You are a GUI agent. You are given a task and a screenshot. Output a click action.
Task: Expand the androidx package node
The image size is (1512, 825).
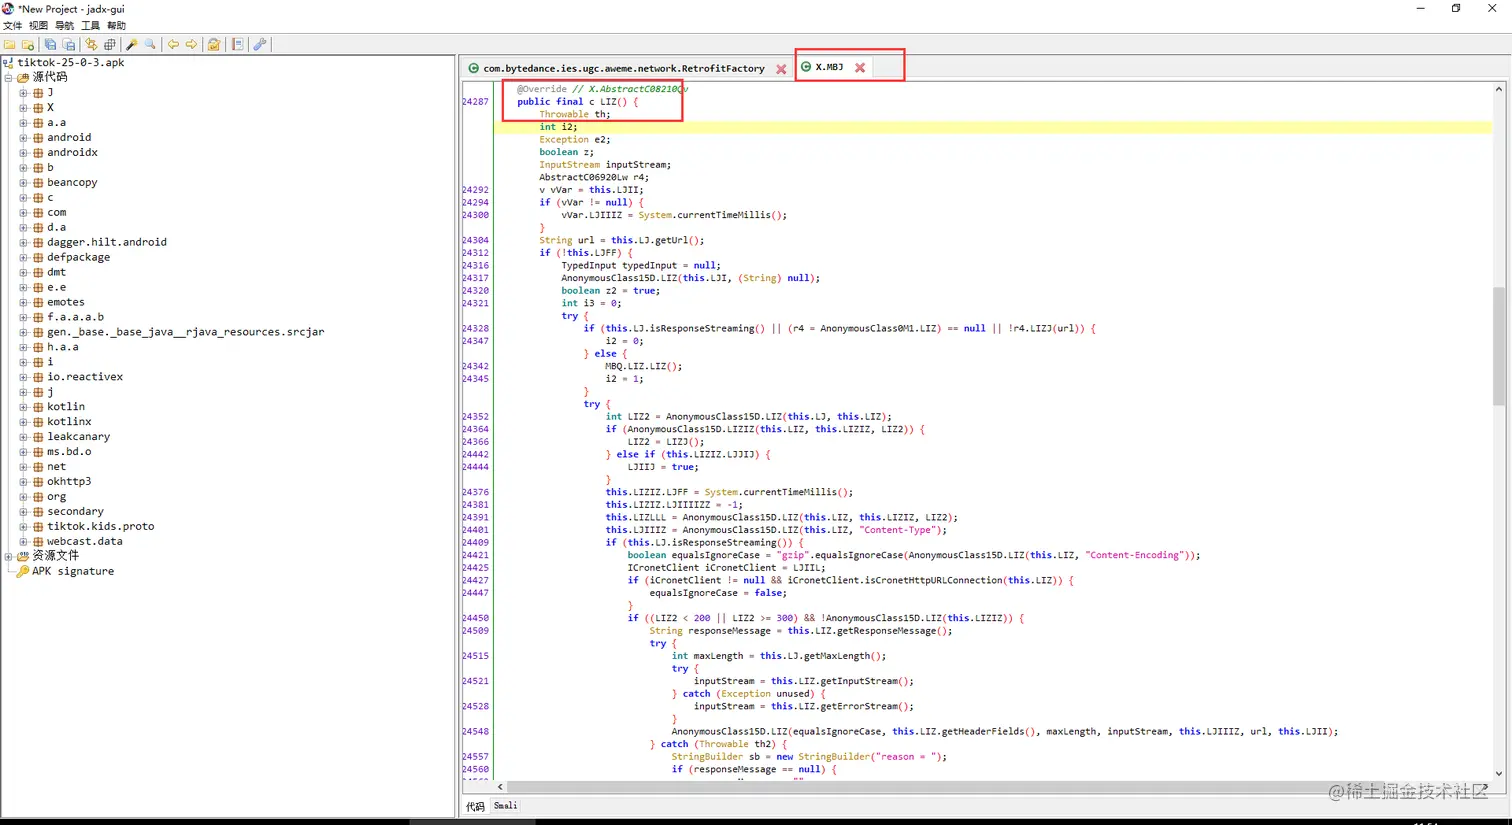click(x=23, y=153)
